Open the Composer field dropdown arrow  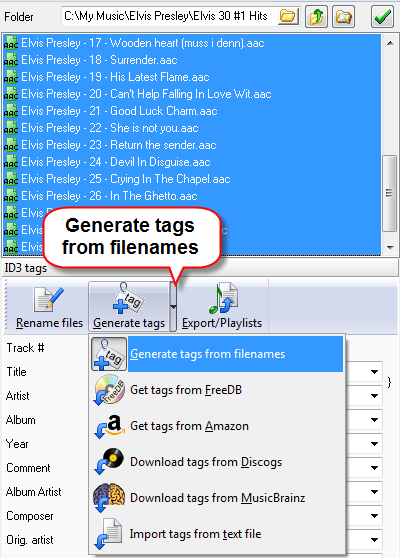tap(374, 516)
